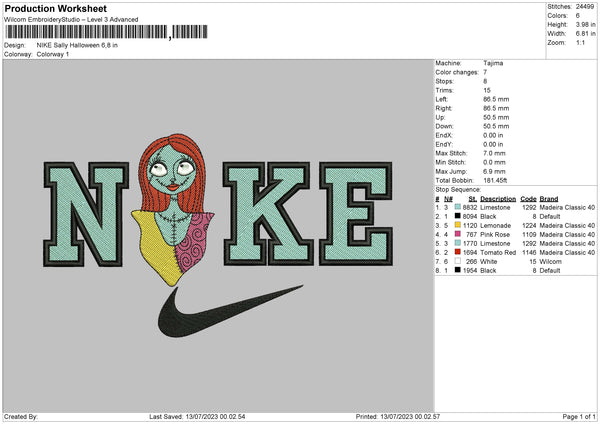Click the 'White' description text
The height and width of the screenshot is (424, 600).
(489, 261)
